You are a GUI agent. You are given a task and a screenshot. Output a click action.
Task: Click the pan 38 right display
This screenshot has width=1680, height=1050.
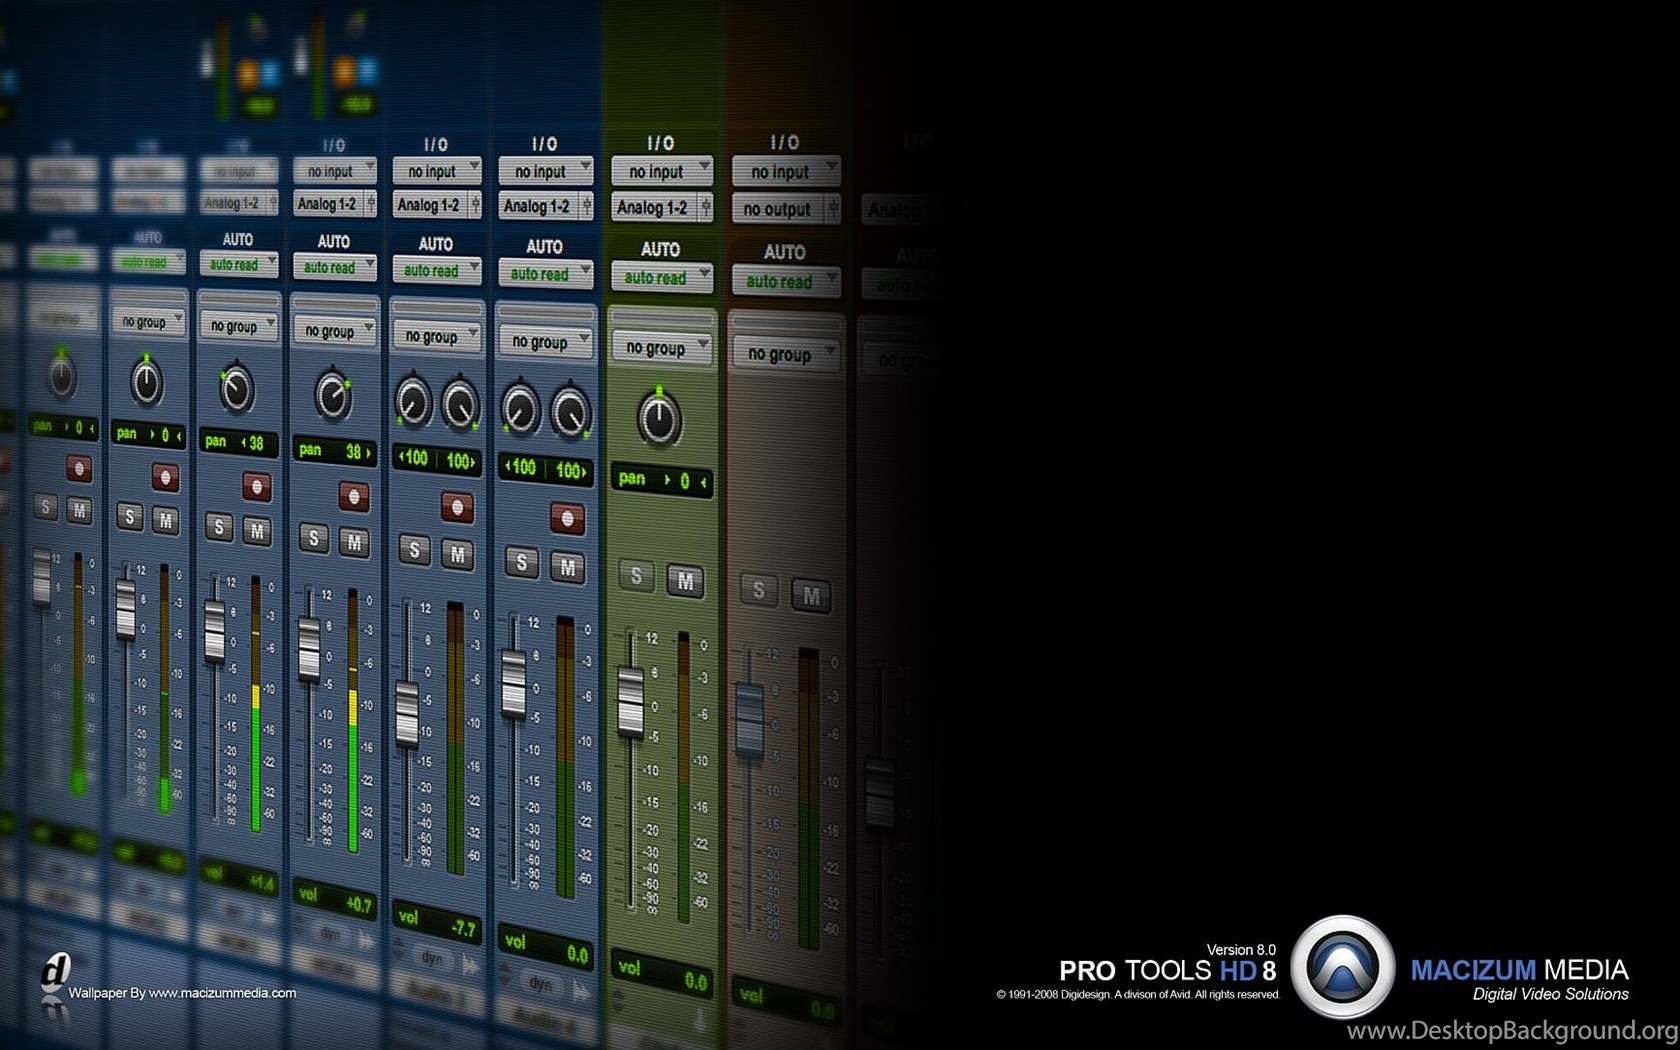pos(335,451)
